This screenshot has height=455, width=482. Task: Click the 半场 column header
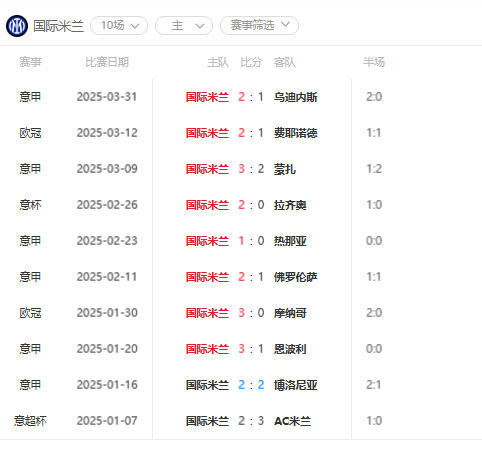[374, 62]
